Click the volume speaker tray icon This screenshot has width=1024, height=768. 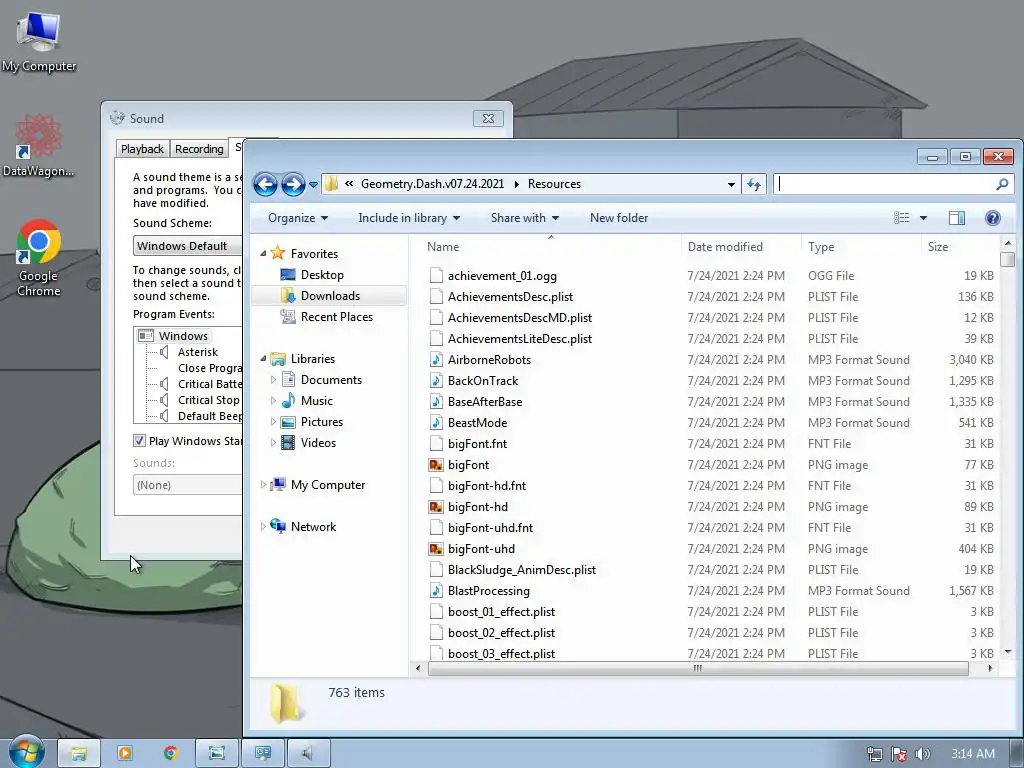point(923,754)
